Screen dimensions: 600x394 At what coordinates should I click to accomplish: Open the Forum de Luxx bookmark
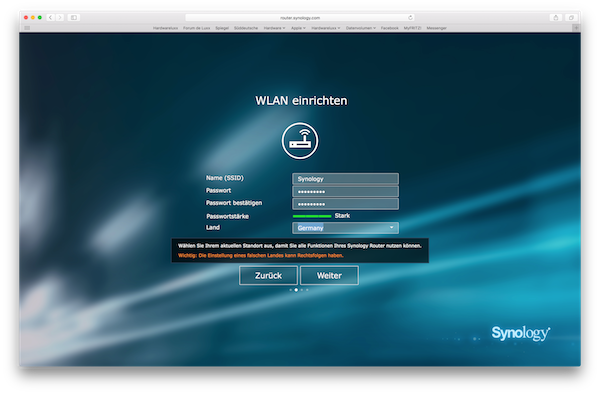coord(197,28)
